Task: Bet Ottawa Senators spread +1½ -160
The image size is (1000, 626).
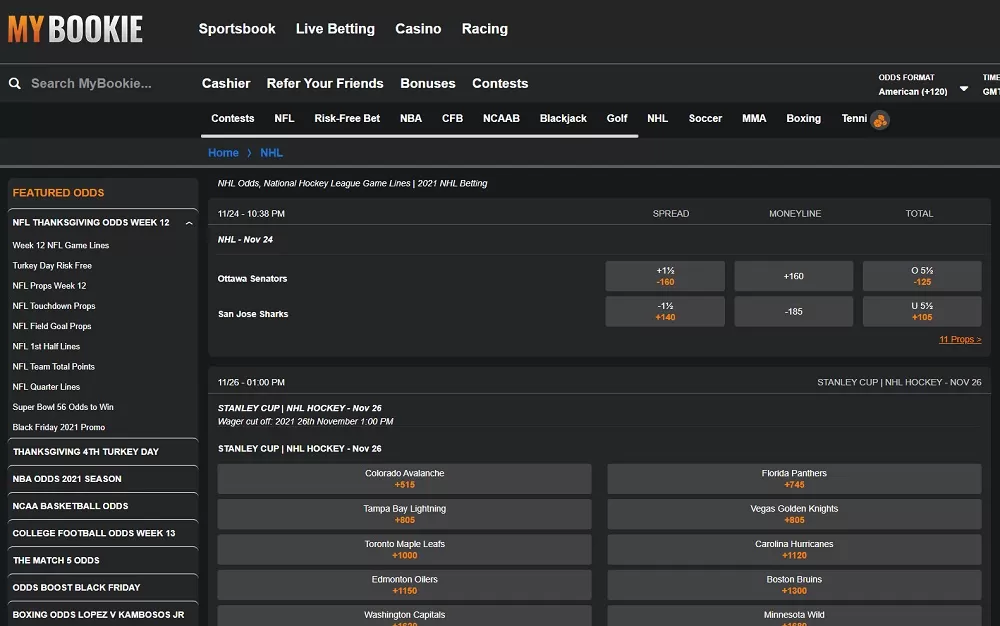Action: coord(665,276)
